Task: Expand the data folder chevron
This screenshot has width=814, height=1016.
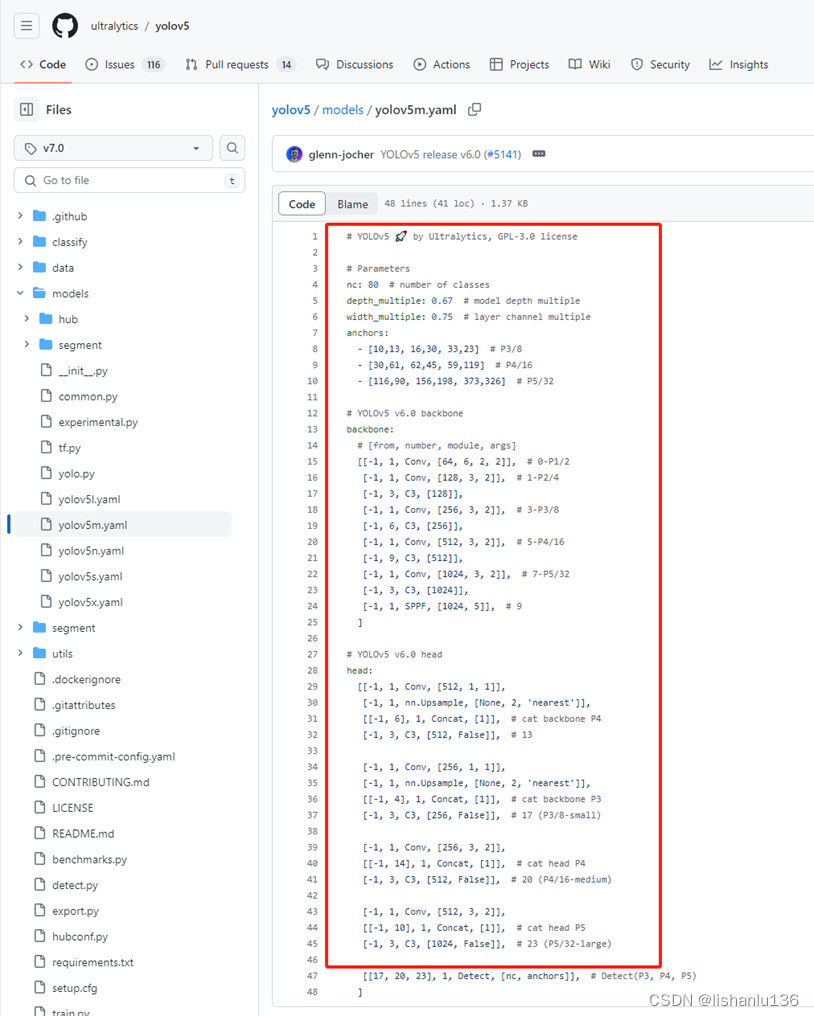Action: pyautogui.click(x=20, y=267)
